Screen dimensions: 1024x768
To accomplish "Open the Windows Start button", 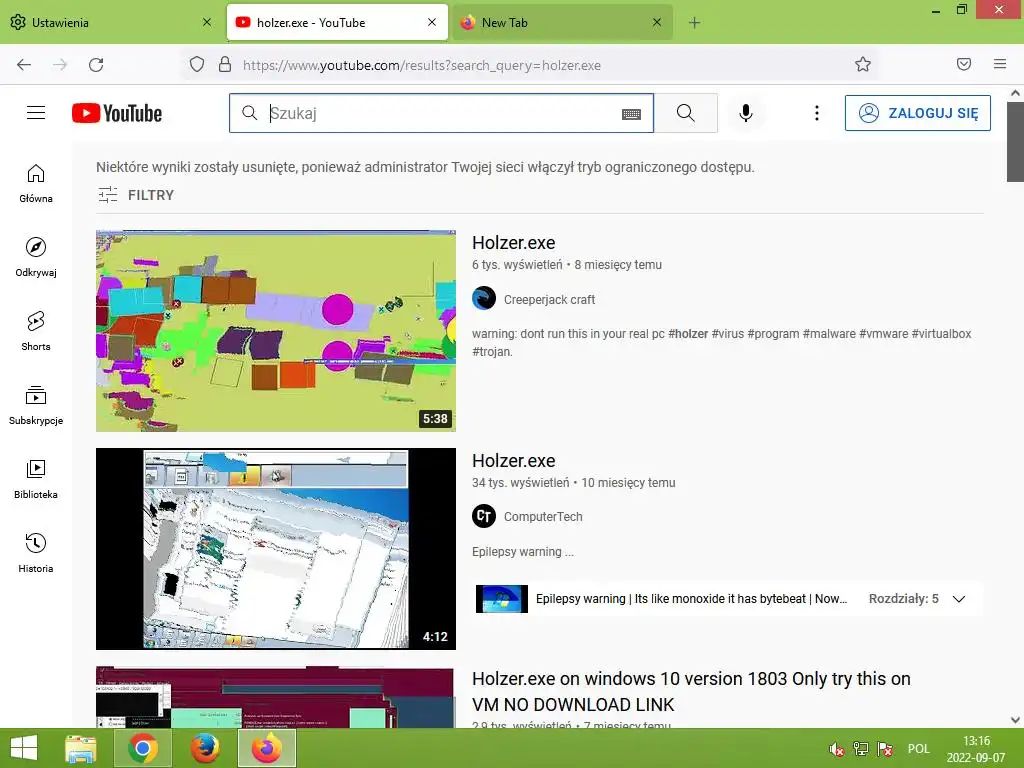I will point(24,748).
